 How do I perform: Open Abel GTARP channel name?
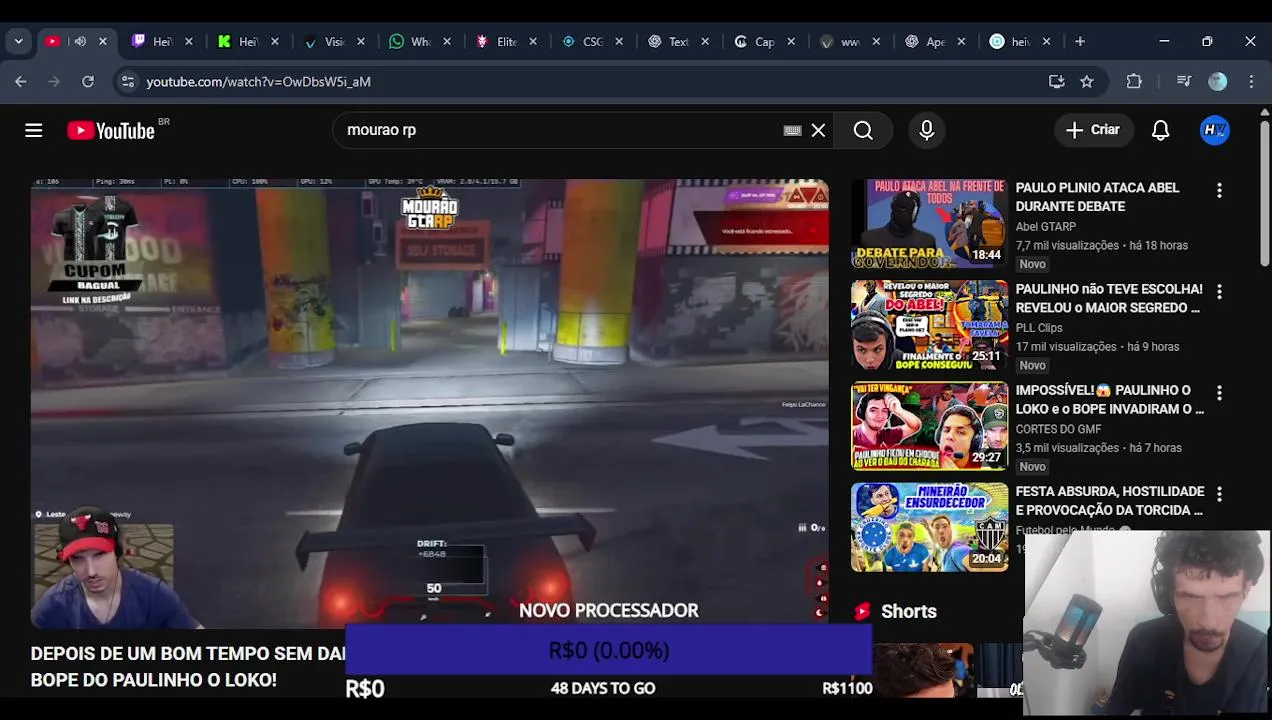[x=1046, y=227]
